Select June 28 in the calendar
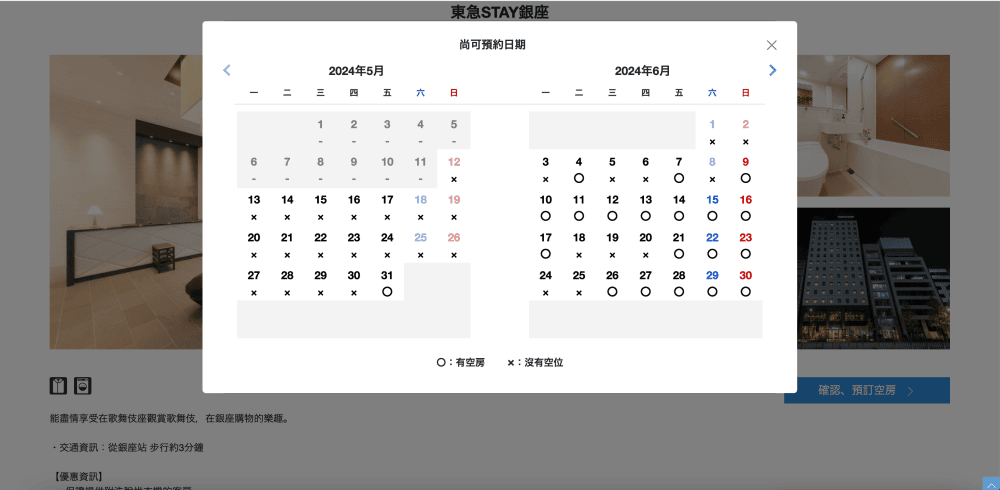This screenshot has height=490, width=1000. [679, 283]
